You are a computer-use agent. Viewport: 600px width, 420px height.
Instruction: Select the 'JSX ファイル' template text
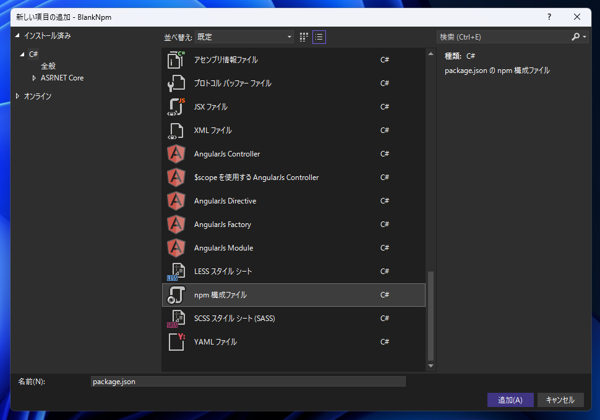[x=211, y=107]
